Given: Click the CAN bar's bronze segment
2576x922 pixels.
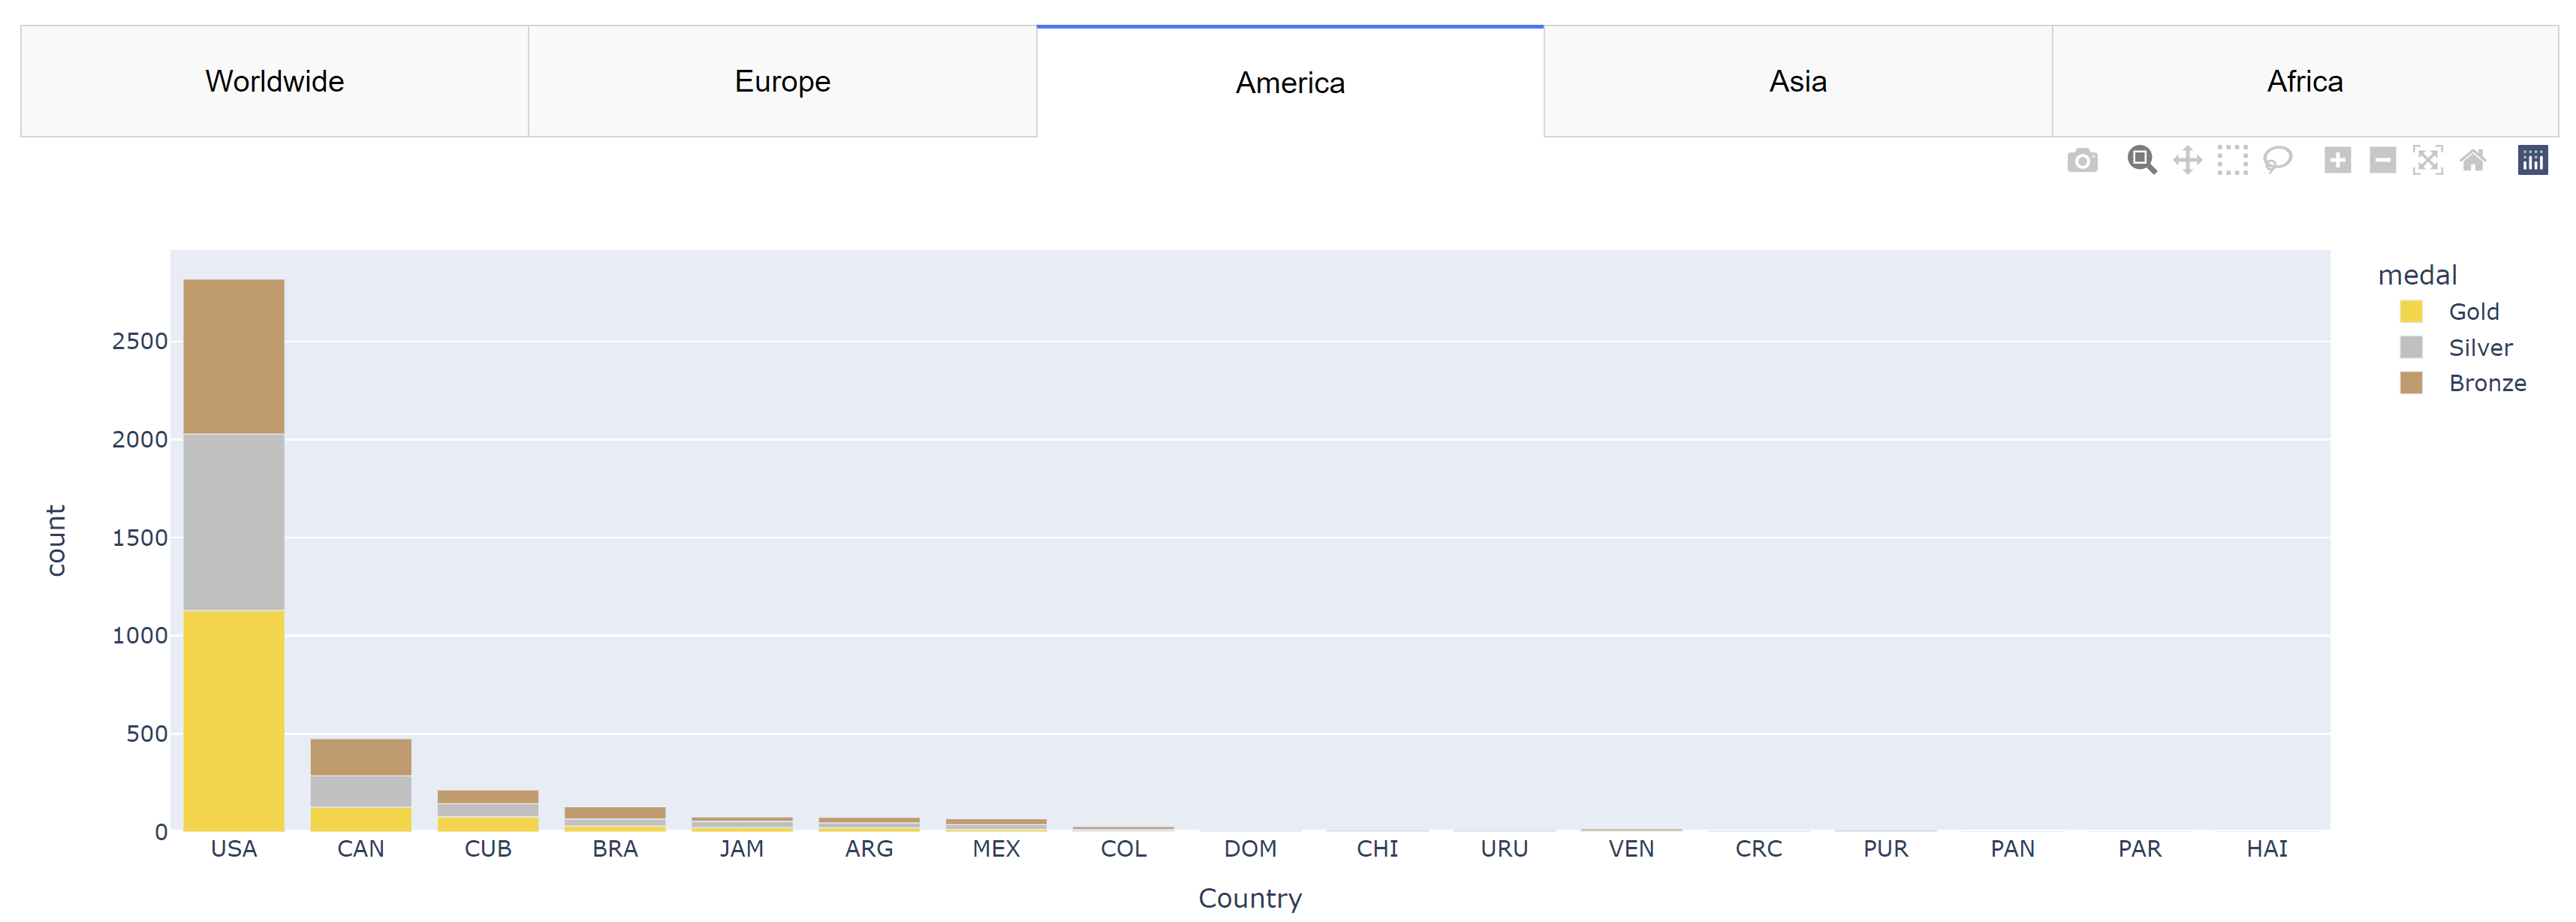Looking at the screenshot, I should [360, 757].
